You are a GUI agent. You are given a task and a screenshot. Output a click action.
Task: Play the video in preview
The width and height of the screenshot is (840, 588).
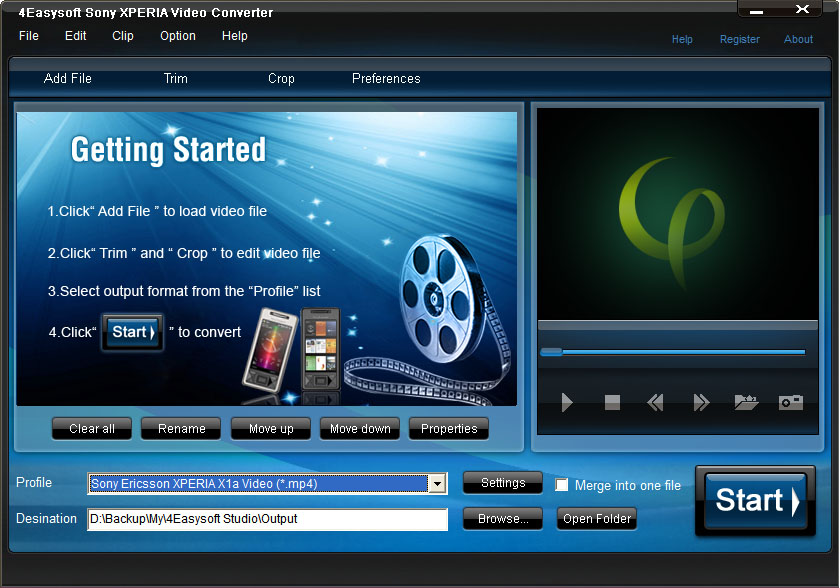pos(567,402)
